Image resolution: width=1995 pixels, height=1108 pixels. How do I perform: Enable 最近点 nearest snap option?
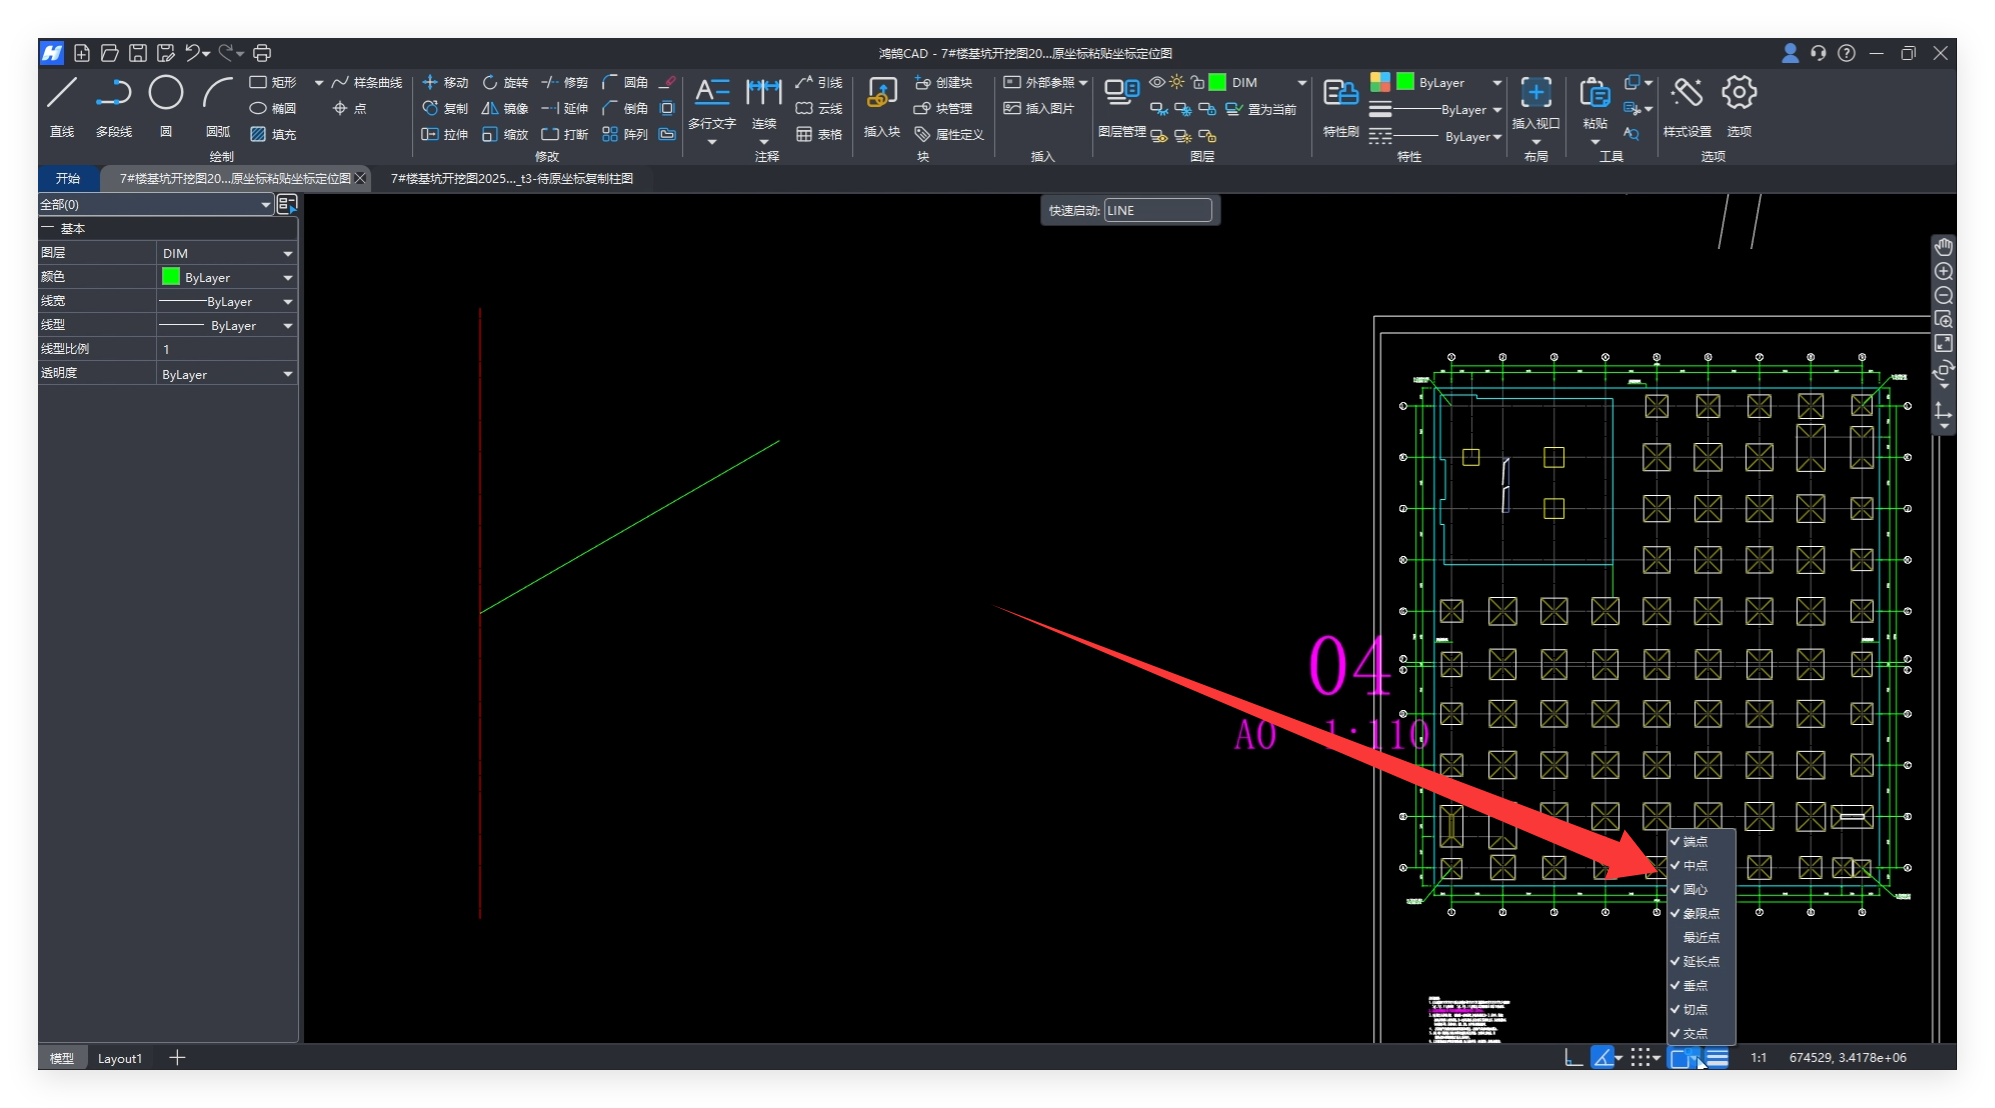pos(1700,937)
